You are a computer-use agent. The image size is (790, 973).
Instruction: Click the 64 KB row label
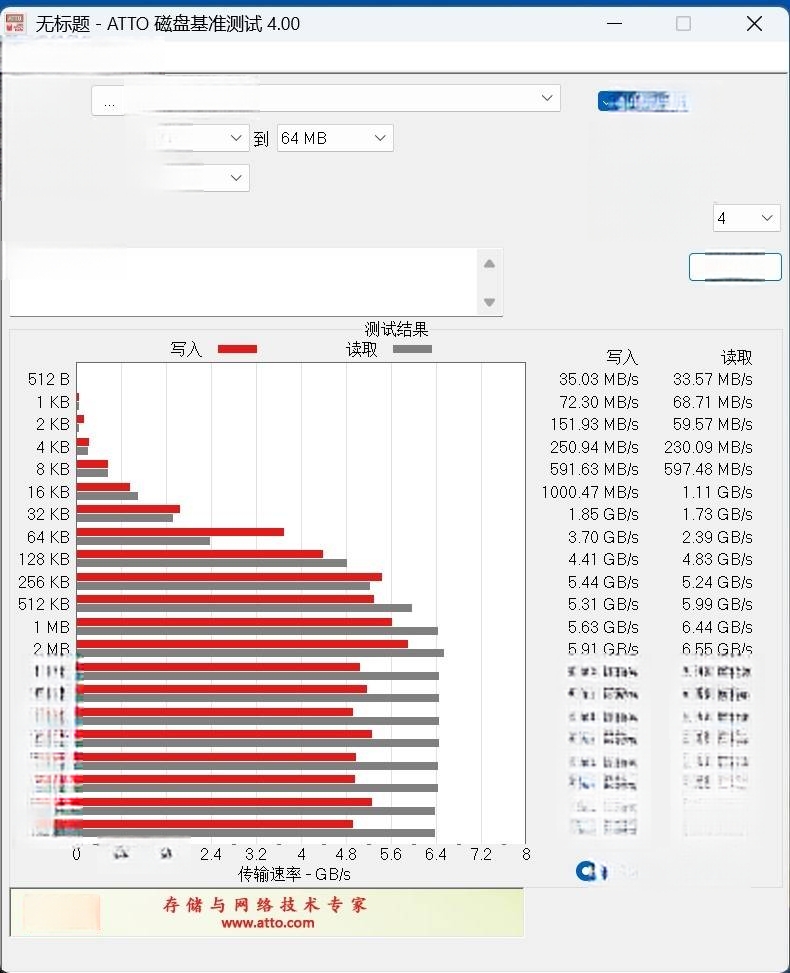point(48,537)
